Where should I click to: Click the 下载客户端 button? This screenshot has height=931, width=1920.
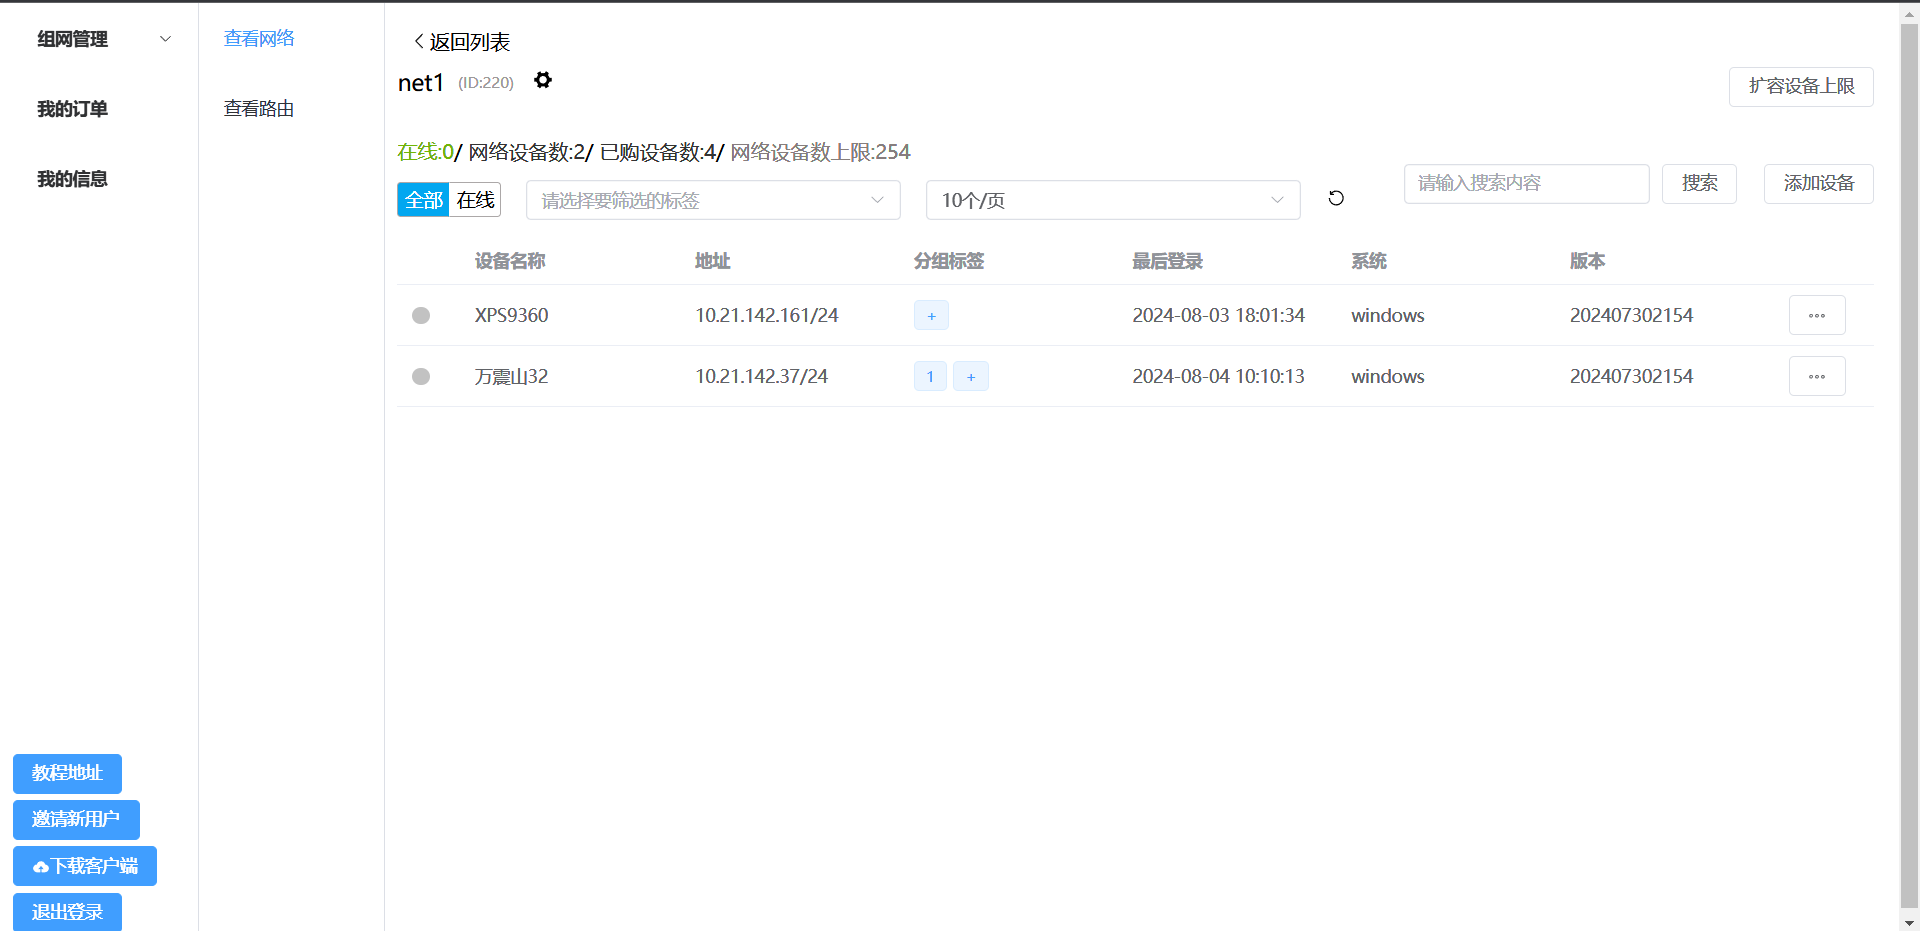click(x=85, y=866)
